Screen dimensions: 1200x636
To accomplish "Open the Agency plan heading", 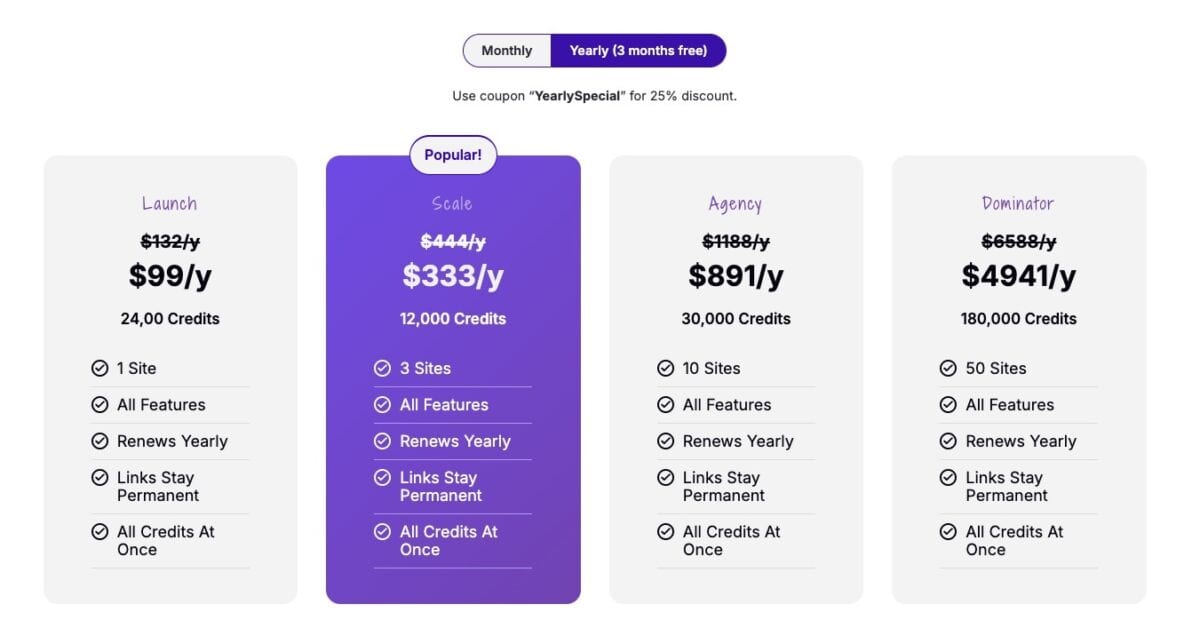I will (x=735, y=205).
